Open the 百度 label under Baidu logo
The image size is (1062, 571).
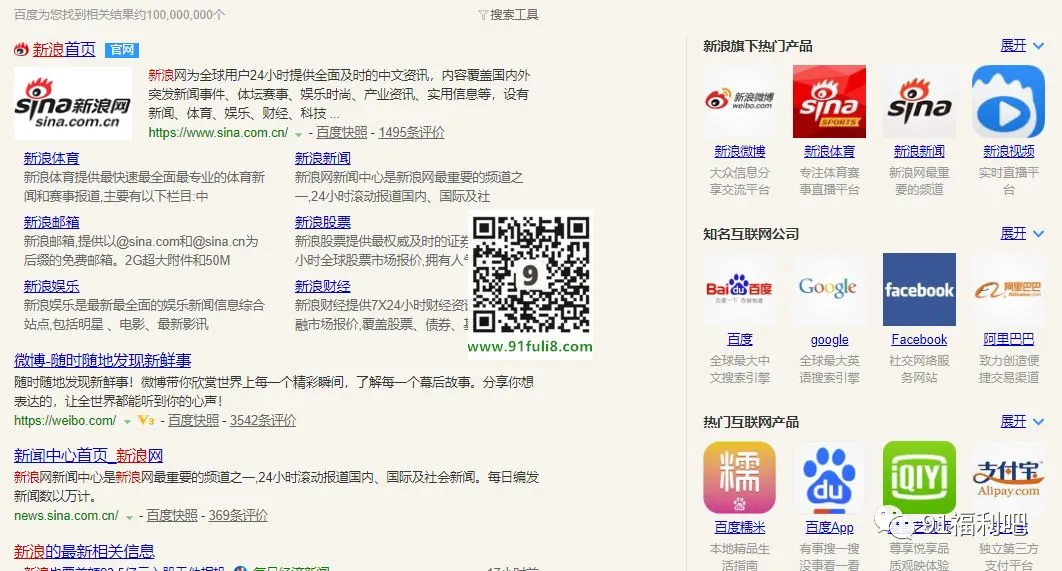740,339
